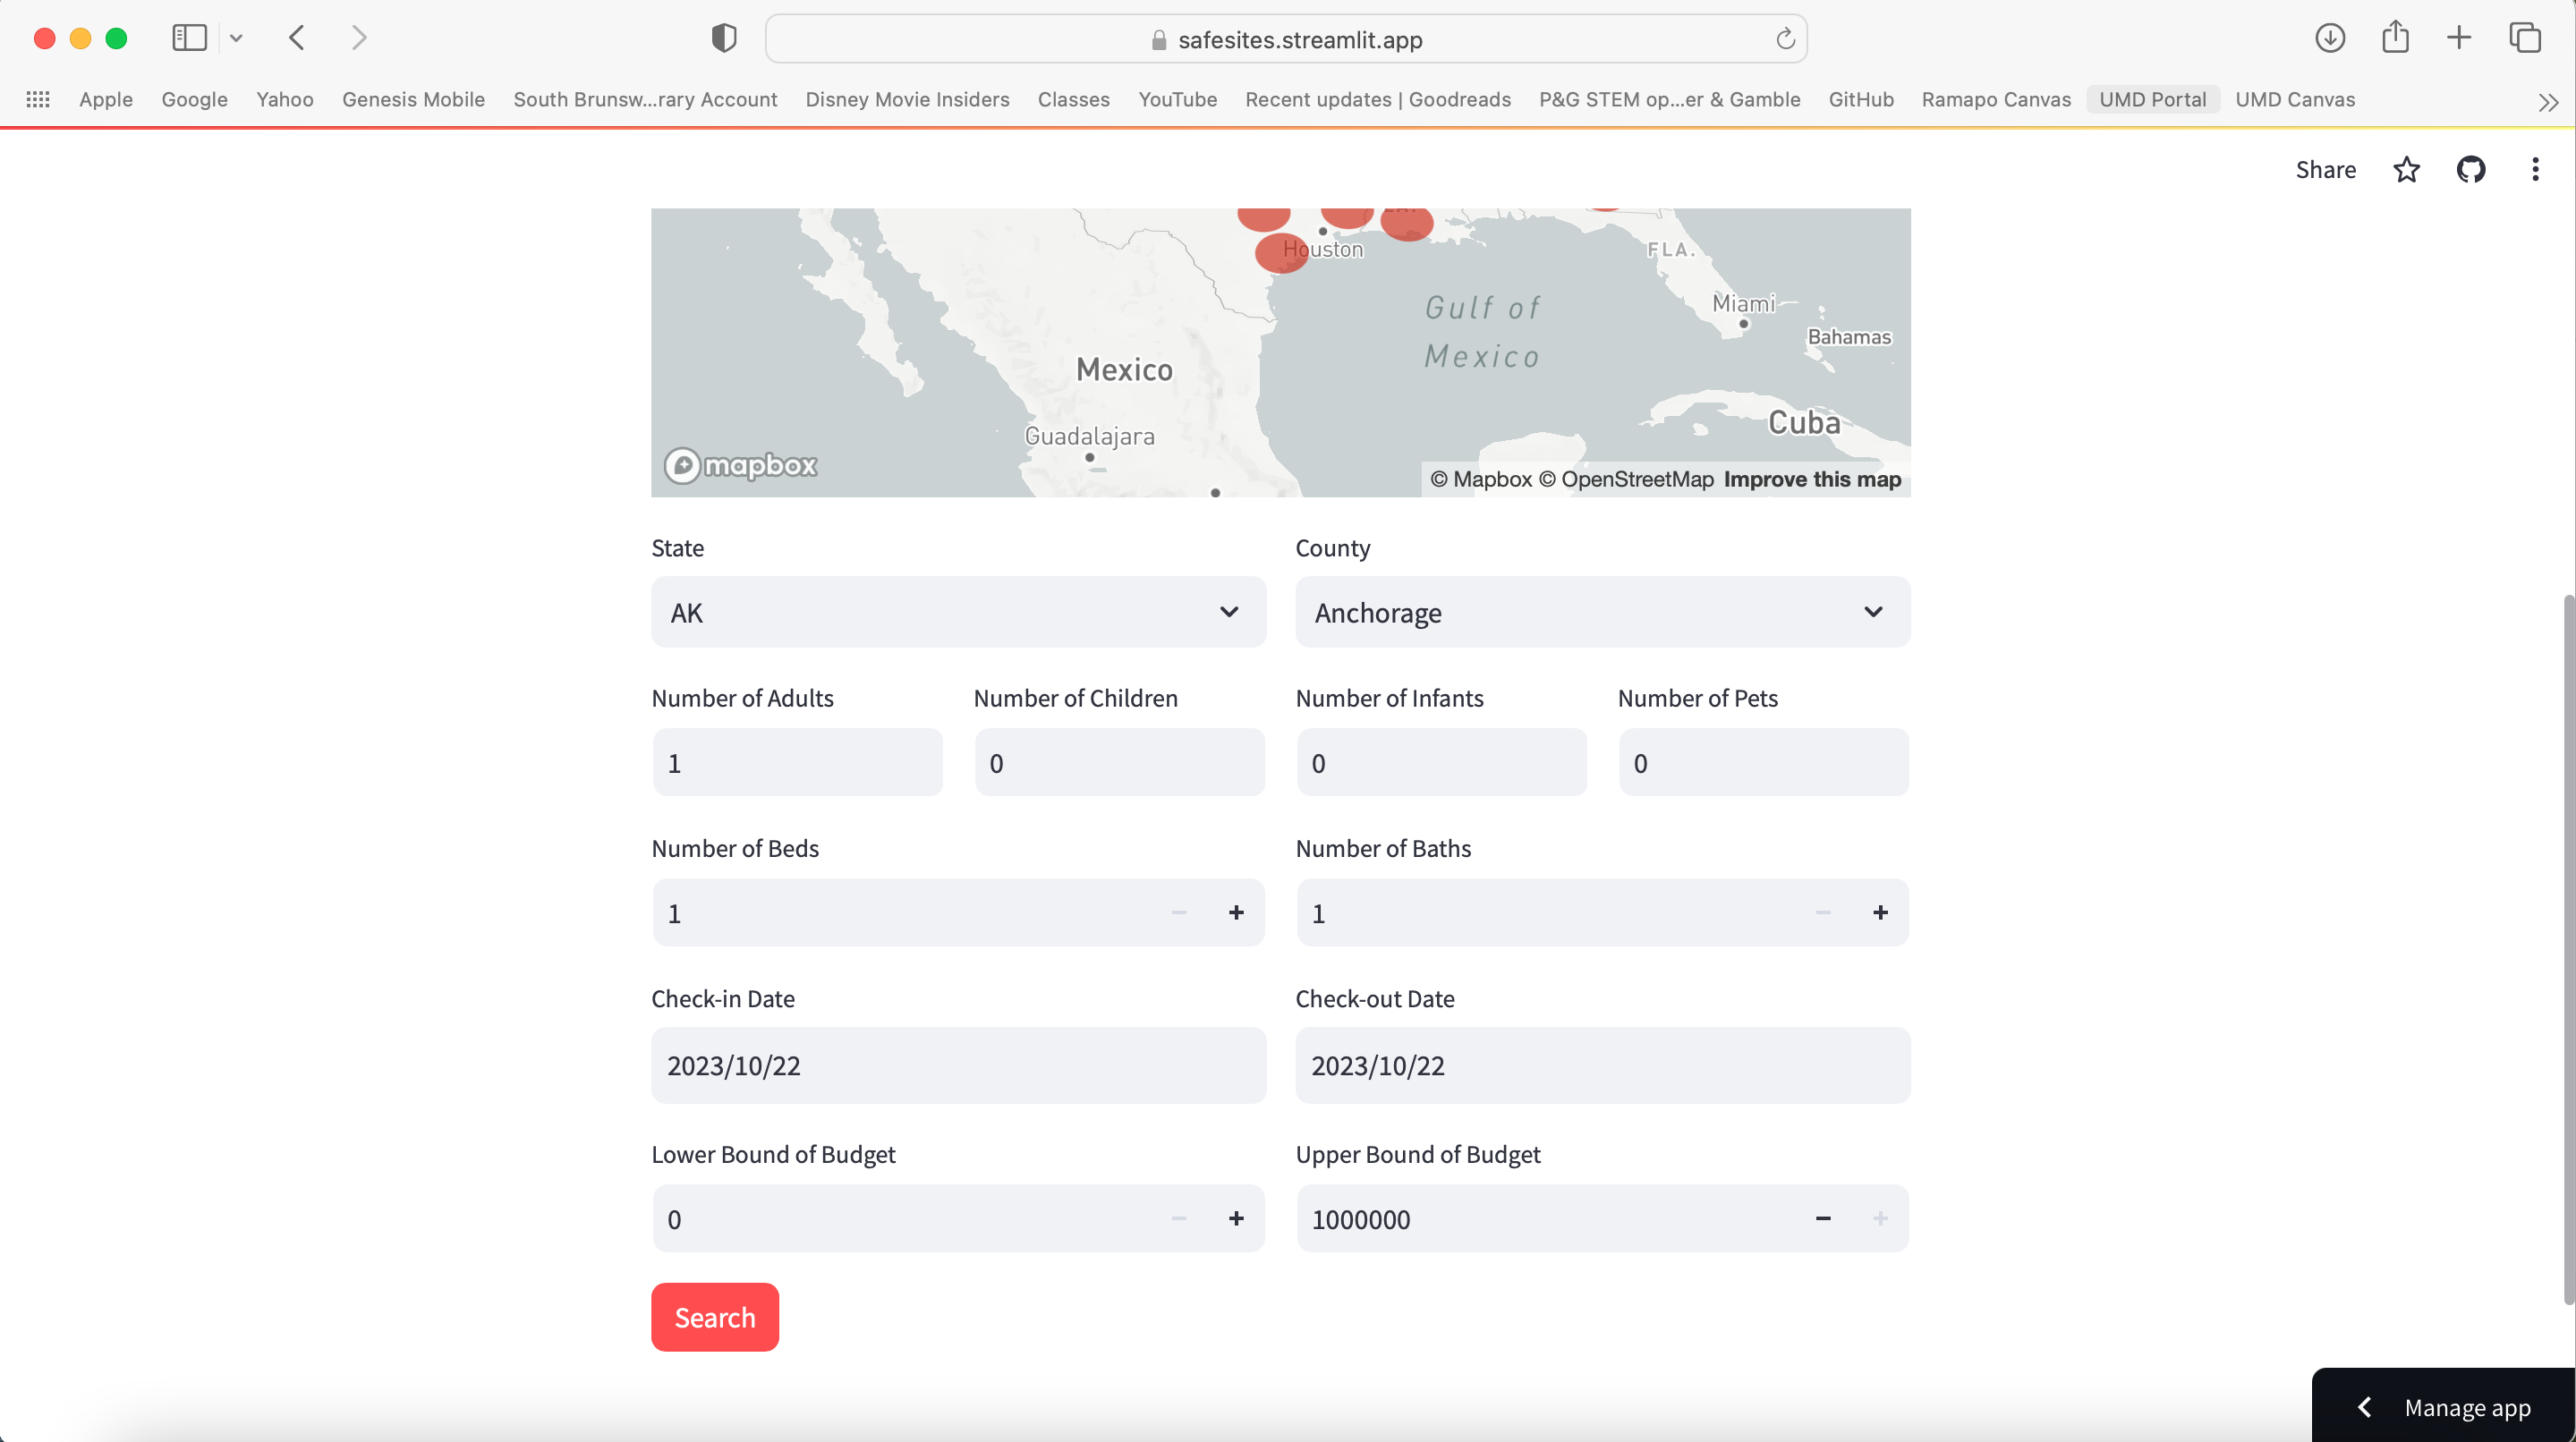Open the UMD Portal bookmark
This screenshot has width=2576, height=1442.
click(x=2152, y=99)
